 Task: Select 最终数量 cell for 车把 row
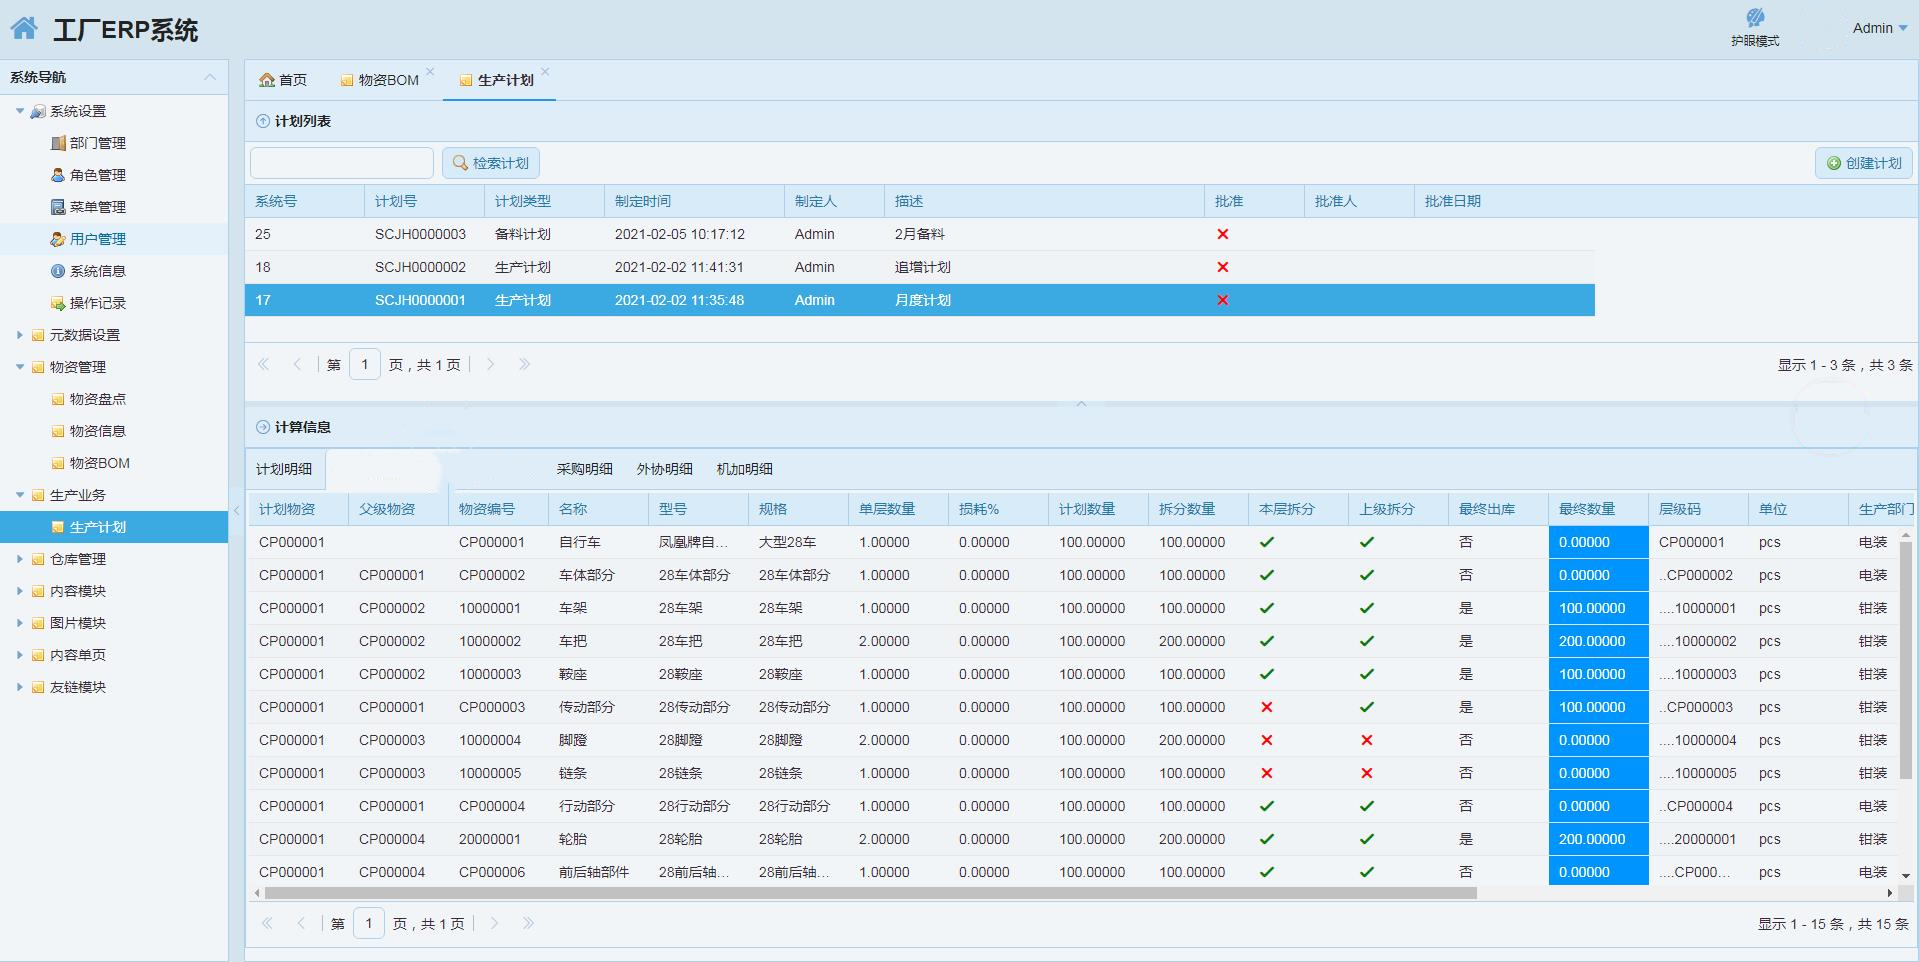1598,641
